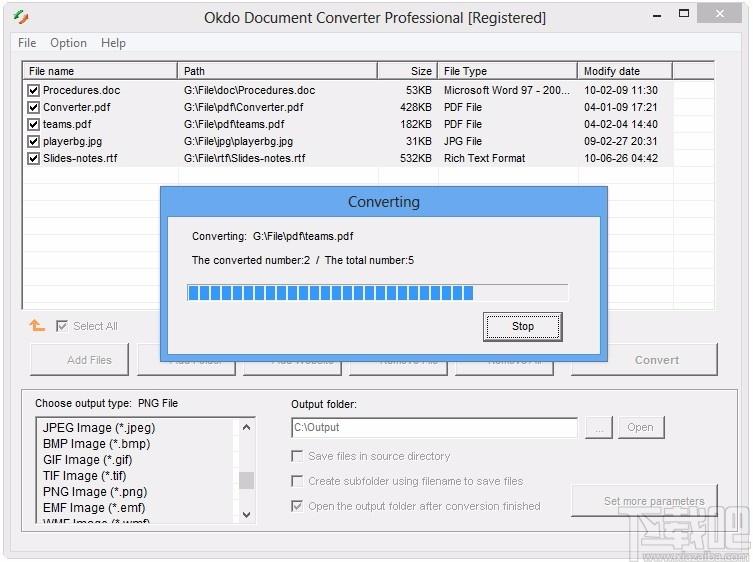753x562 pixels.
Task: Open the File menu
Action: 27,43
